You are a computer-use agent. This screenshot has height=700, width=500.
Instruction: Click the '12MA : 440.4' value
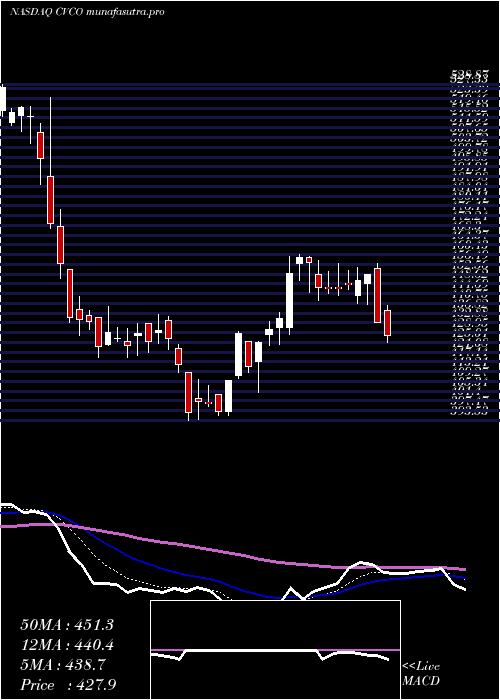[67, 645]
